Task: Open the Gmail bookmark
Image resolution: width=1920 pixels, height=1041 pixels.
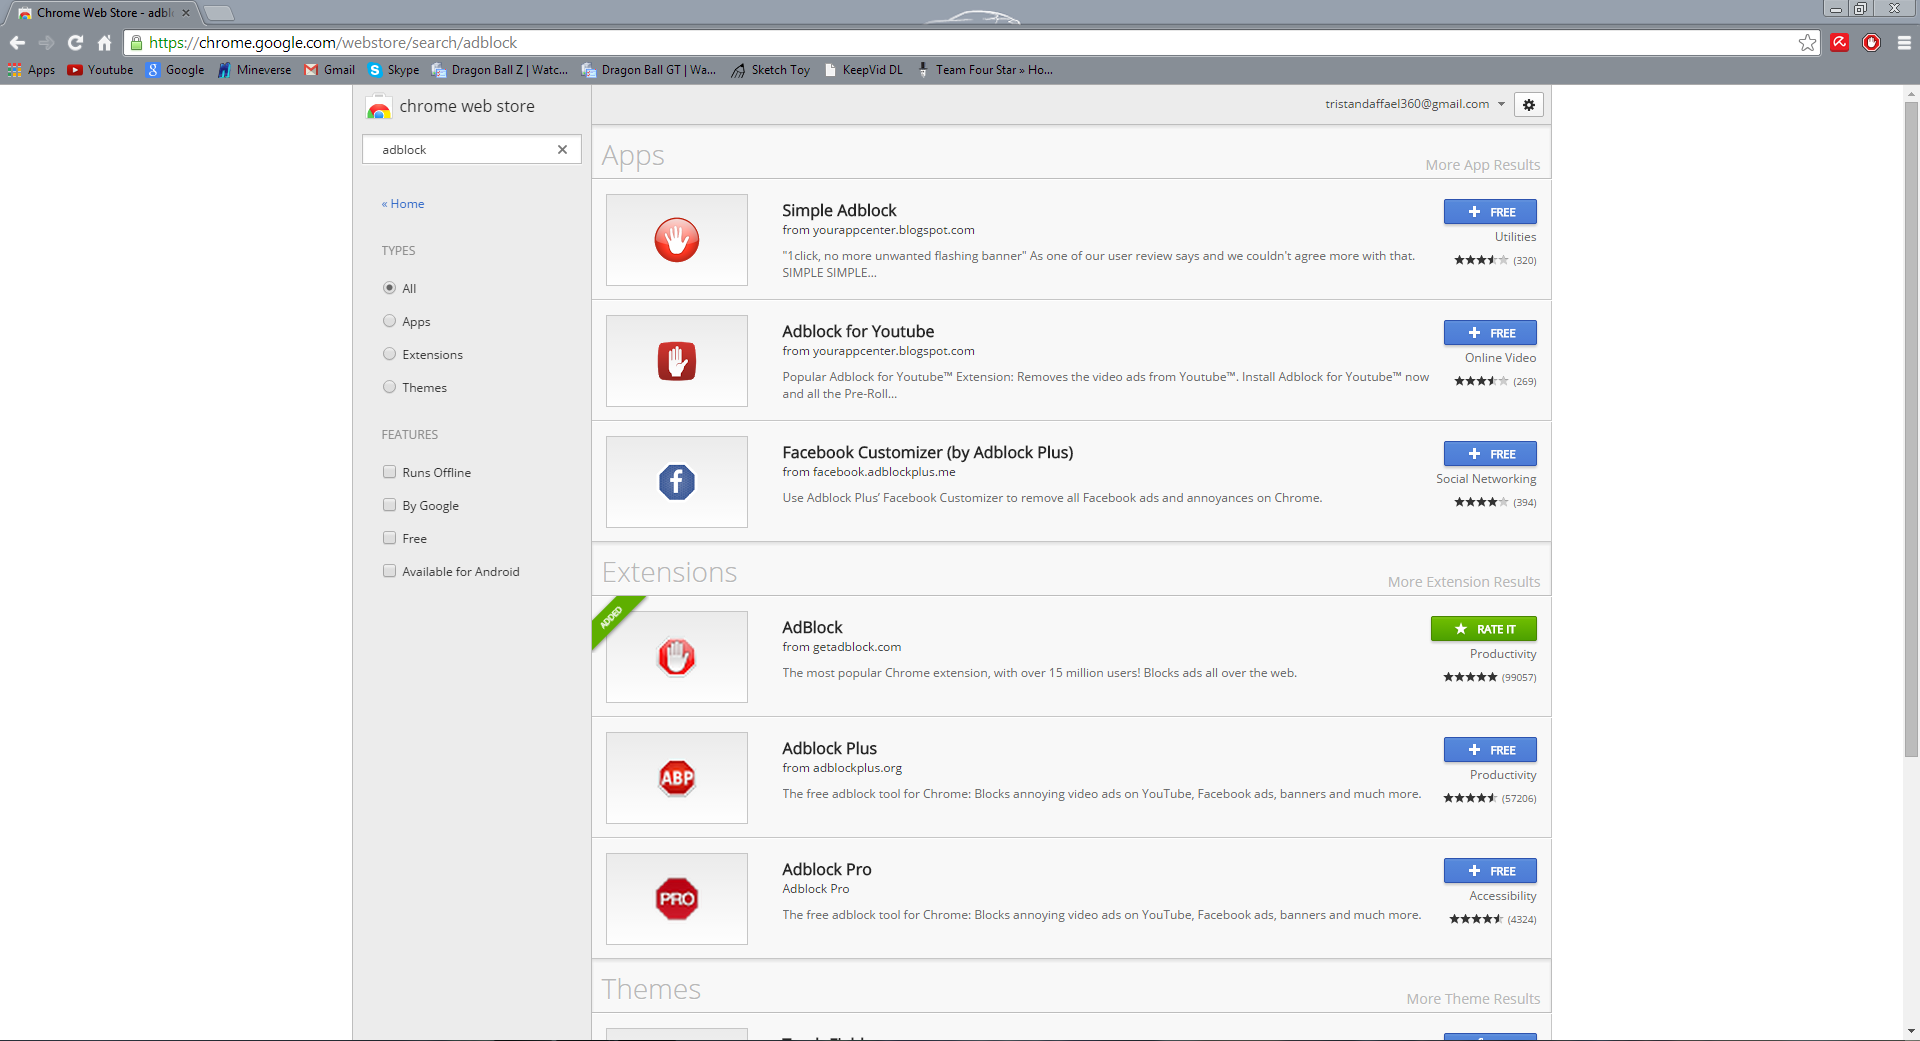Action: coord(329,70)
